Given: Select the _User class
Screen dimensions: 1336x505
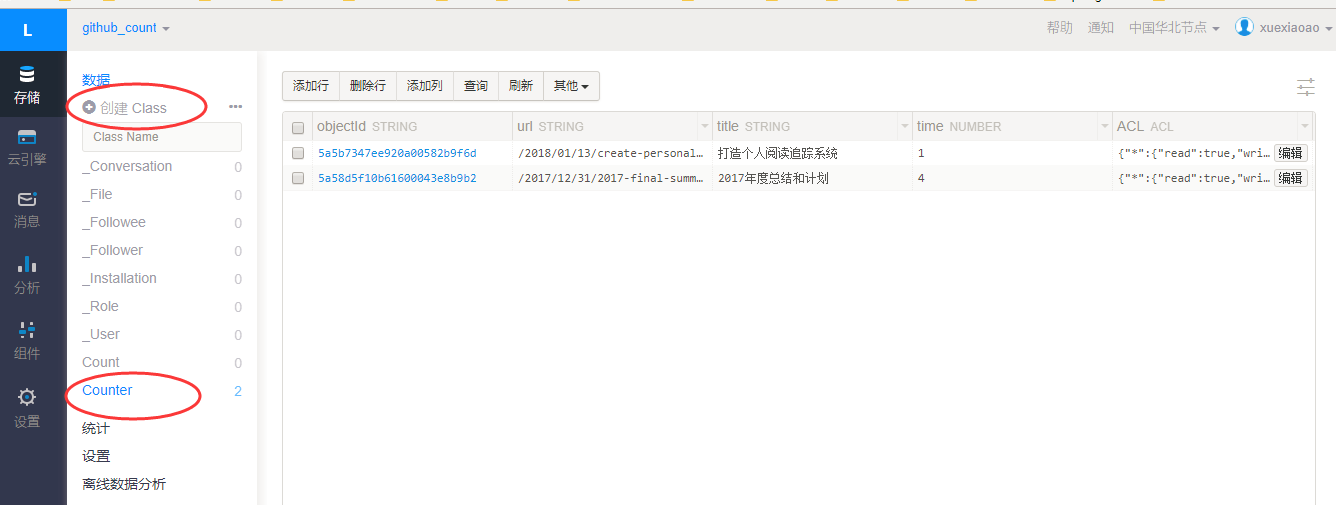Looking at the screenshot, I should pos(101,334).
